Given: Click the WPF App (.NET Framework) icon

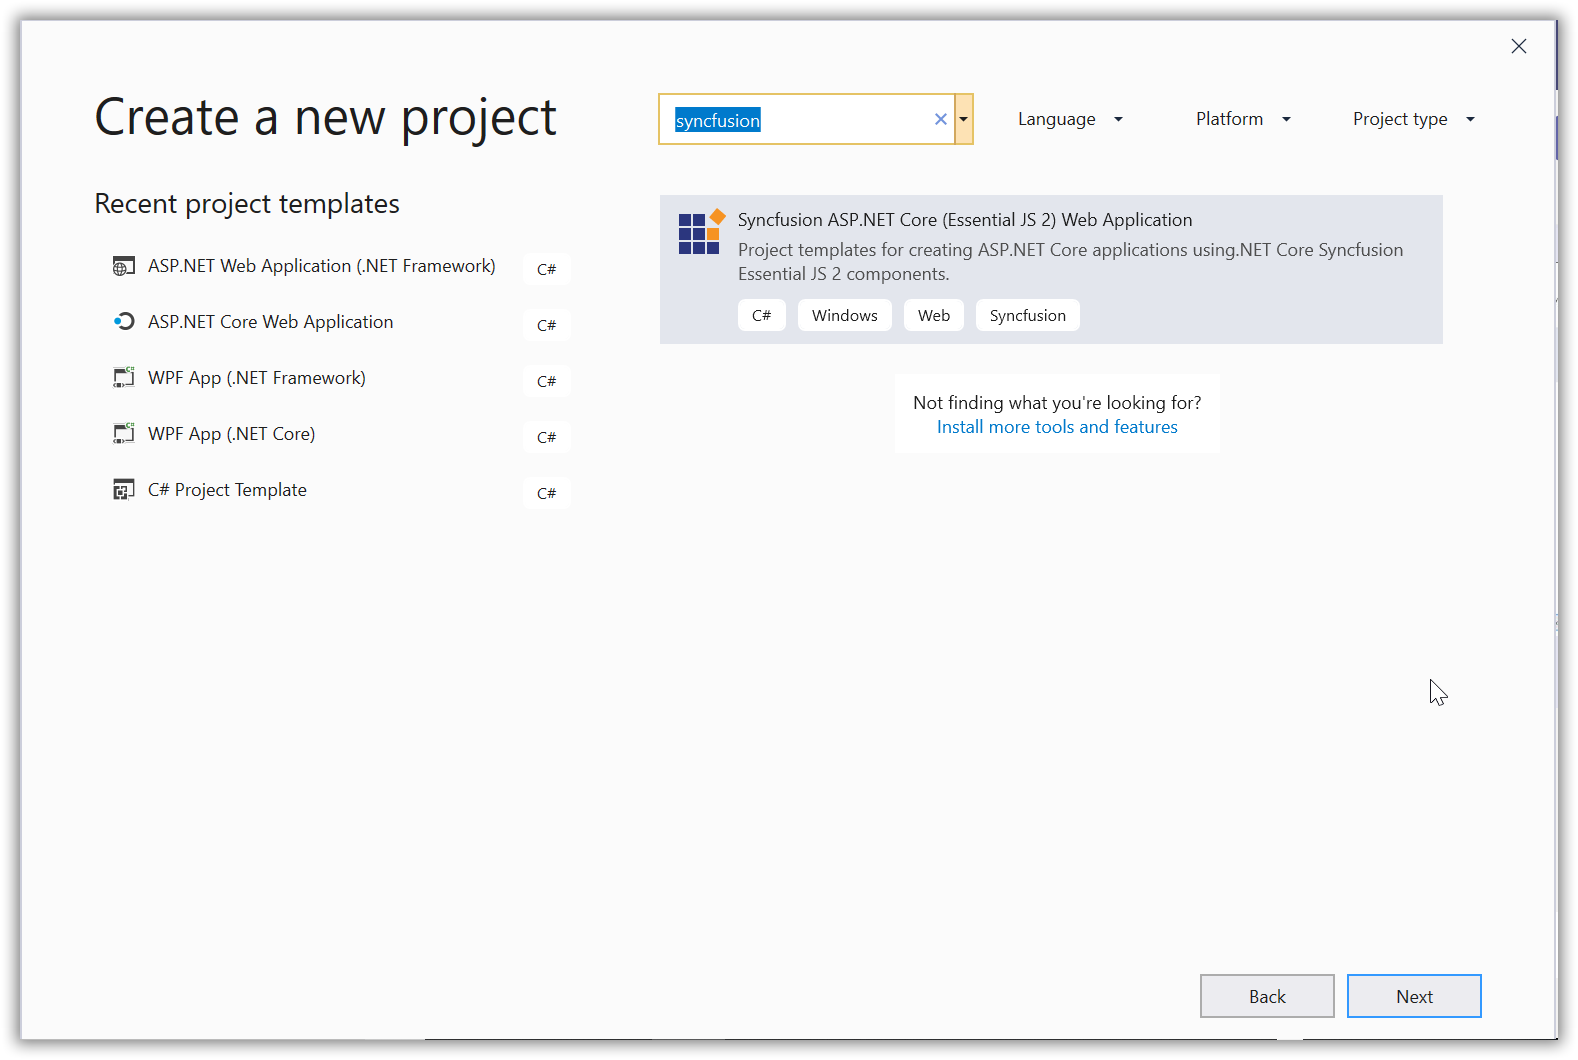Looking at the screenshot, I should [123, 378].
